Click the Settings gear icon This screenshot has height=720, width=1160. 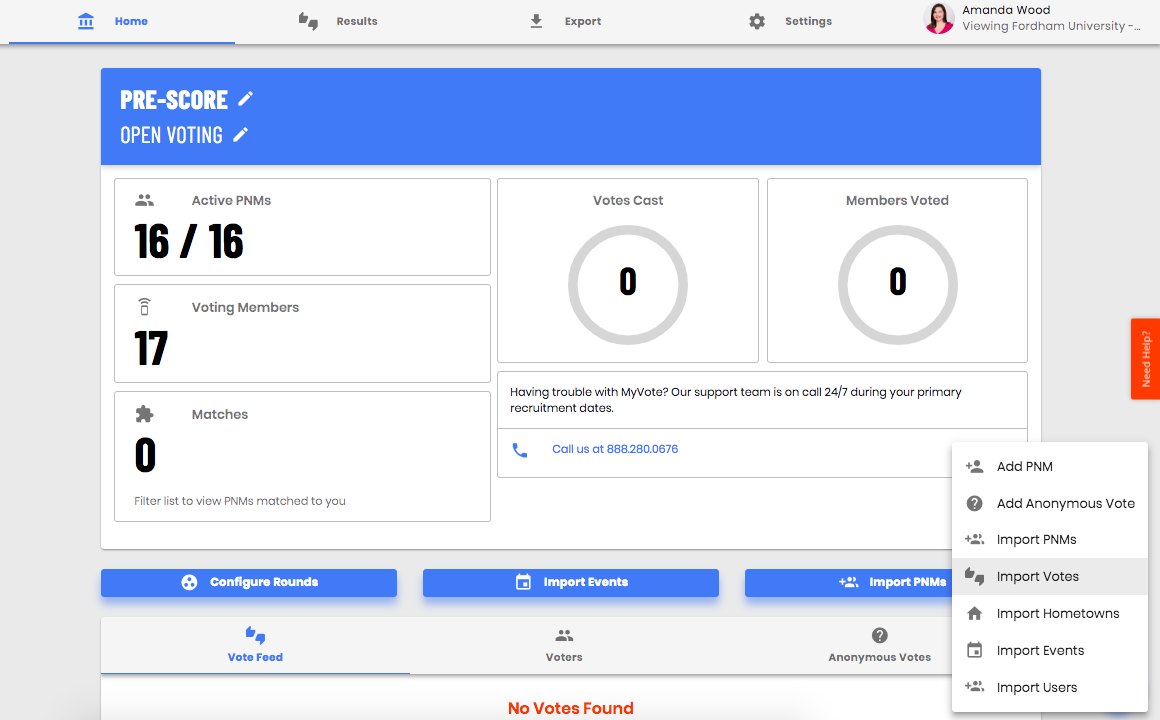pyautogui.click(x=757, y=21)
